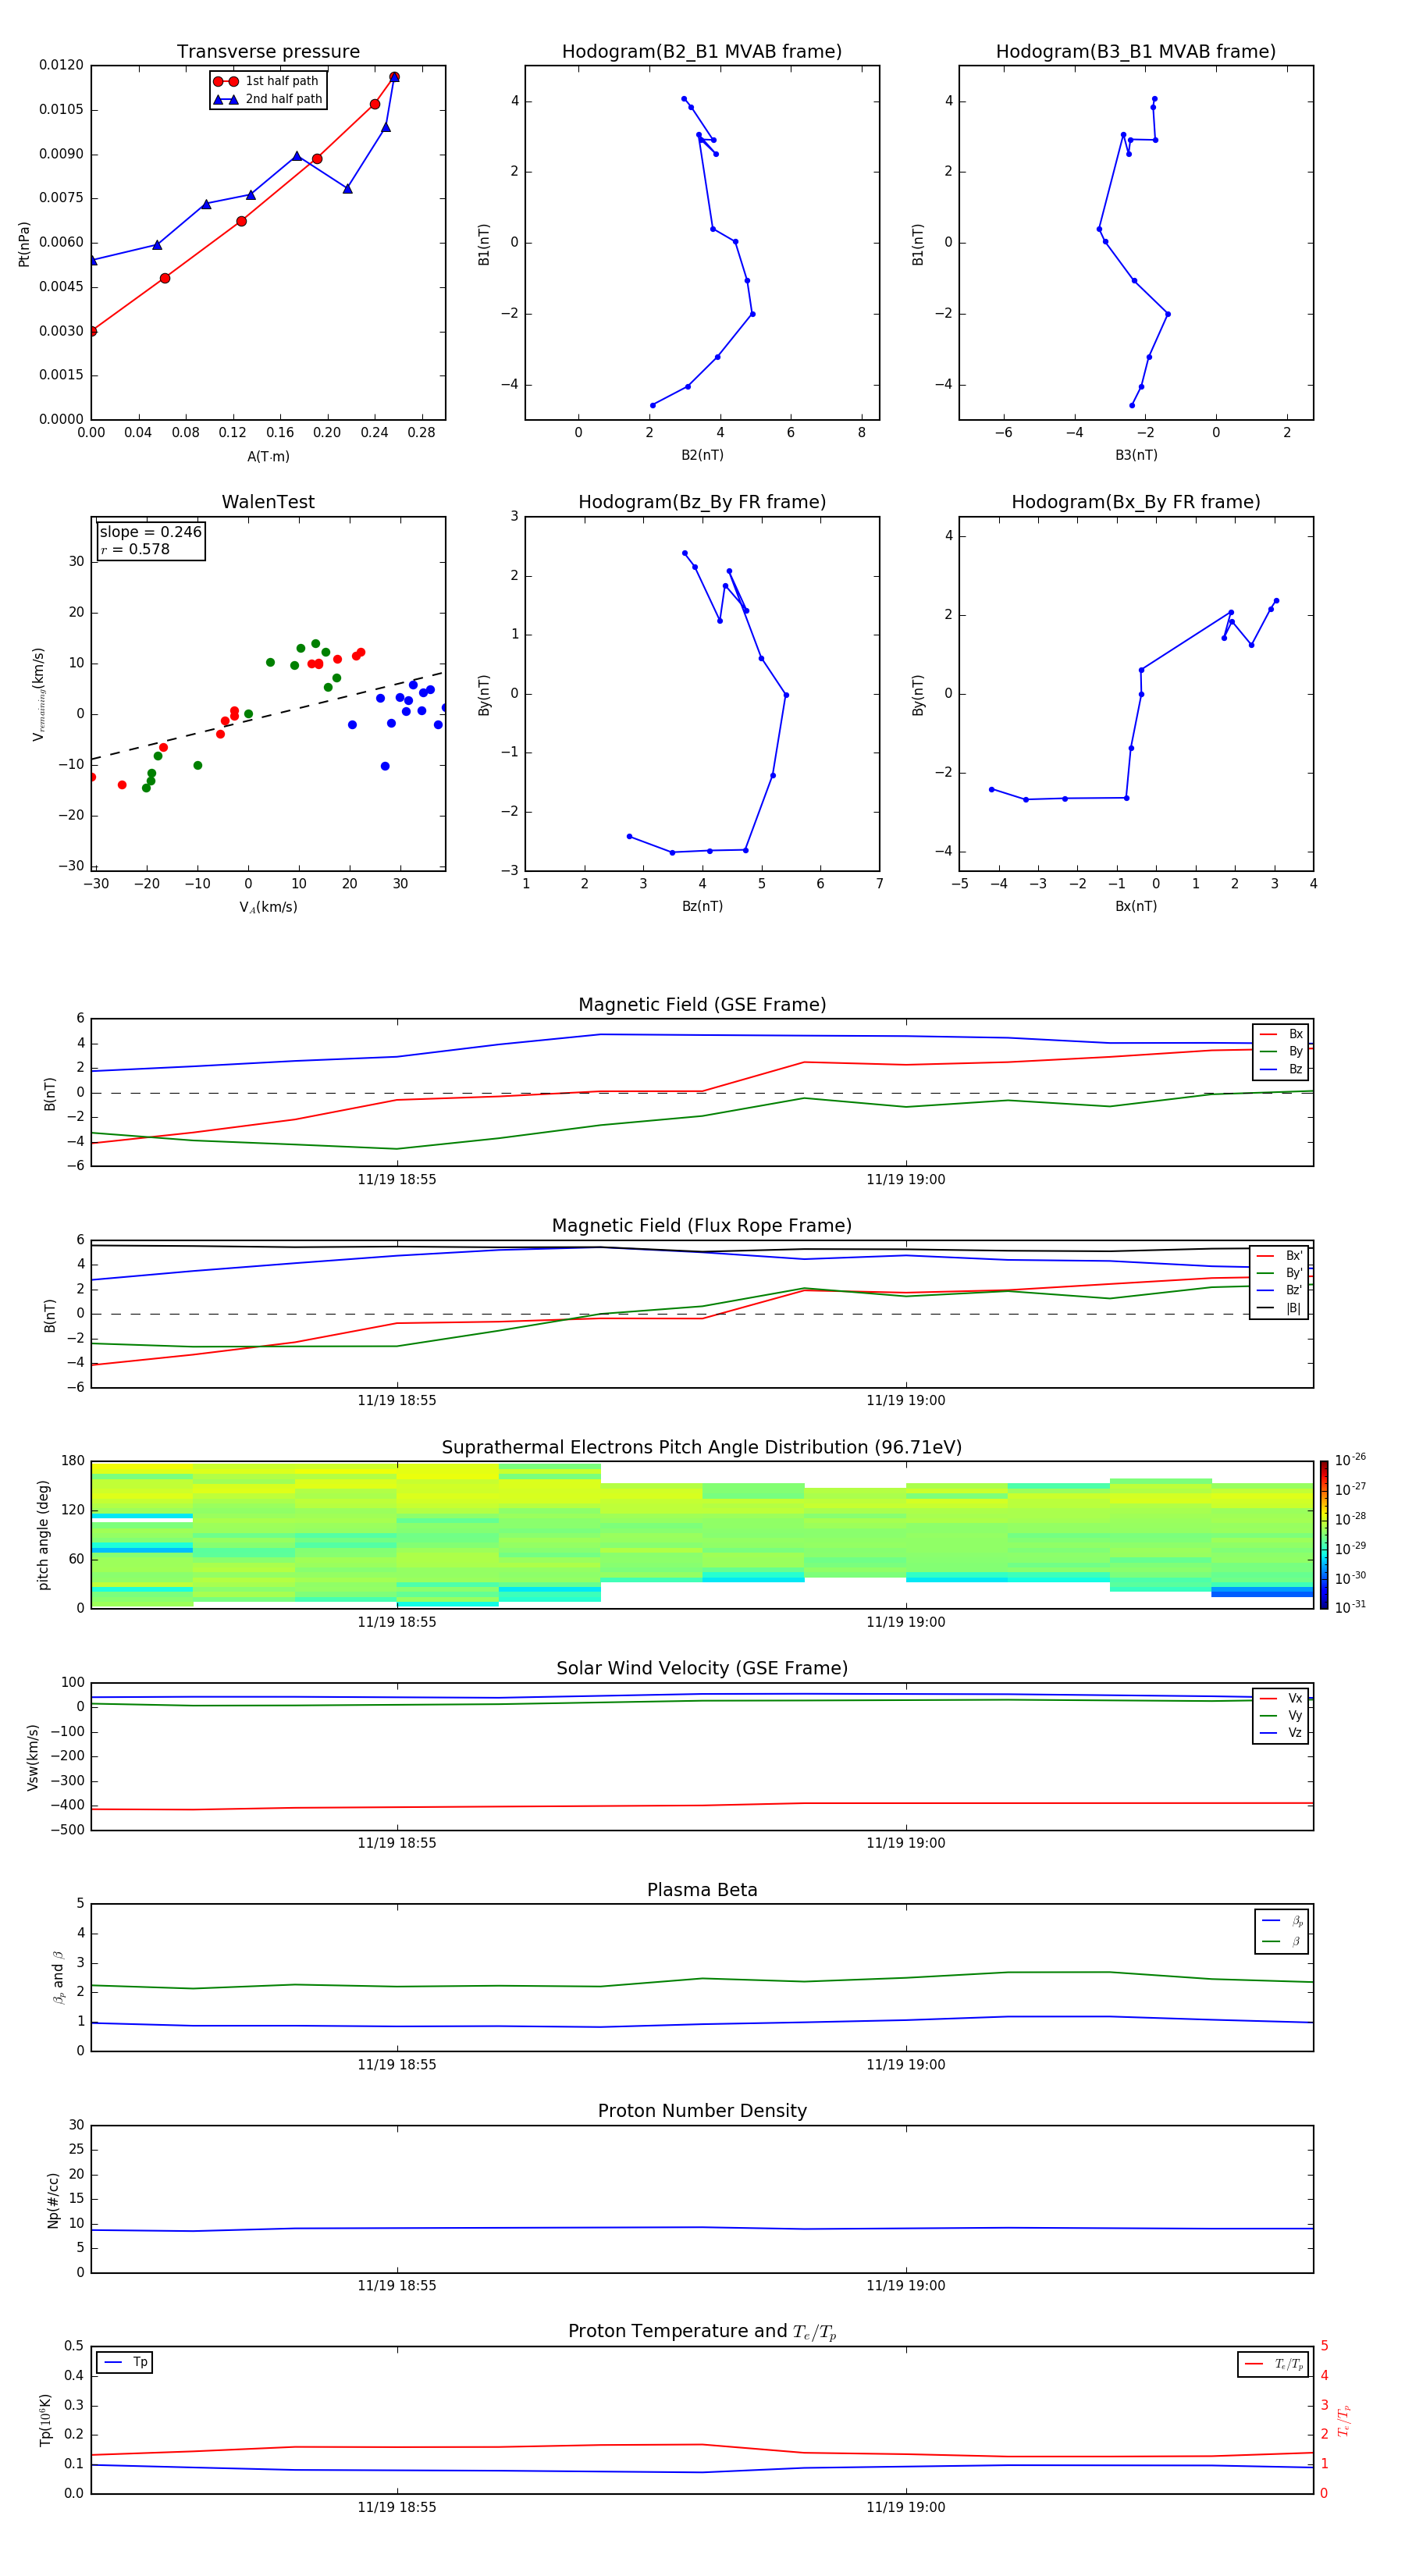Click the "Tp(10^6K)" y-axis label
Screen dimensions: 1405x2576
click(45, 2421)
